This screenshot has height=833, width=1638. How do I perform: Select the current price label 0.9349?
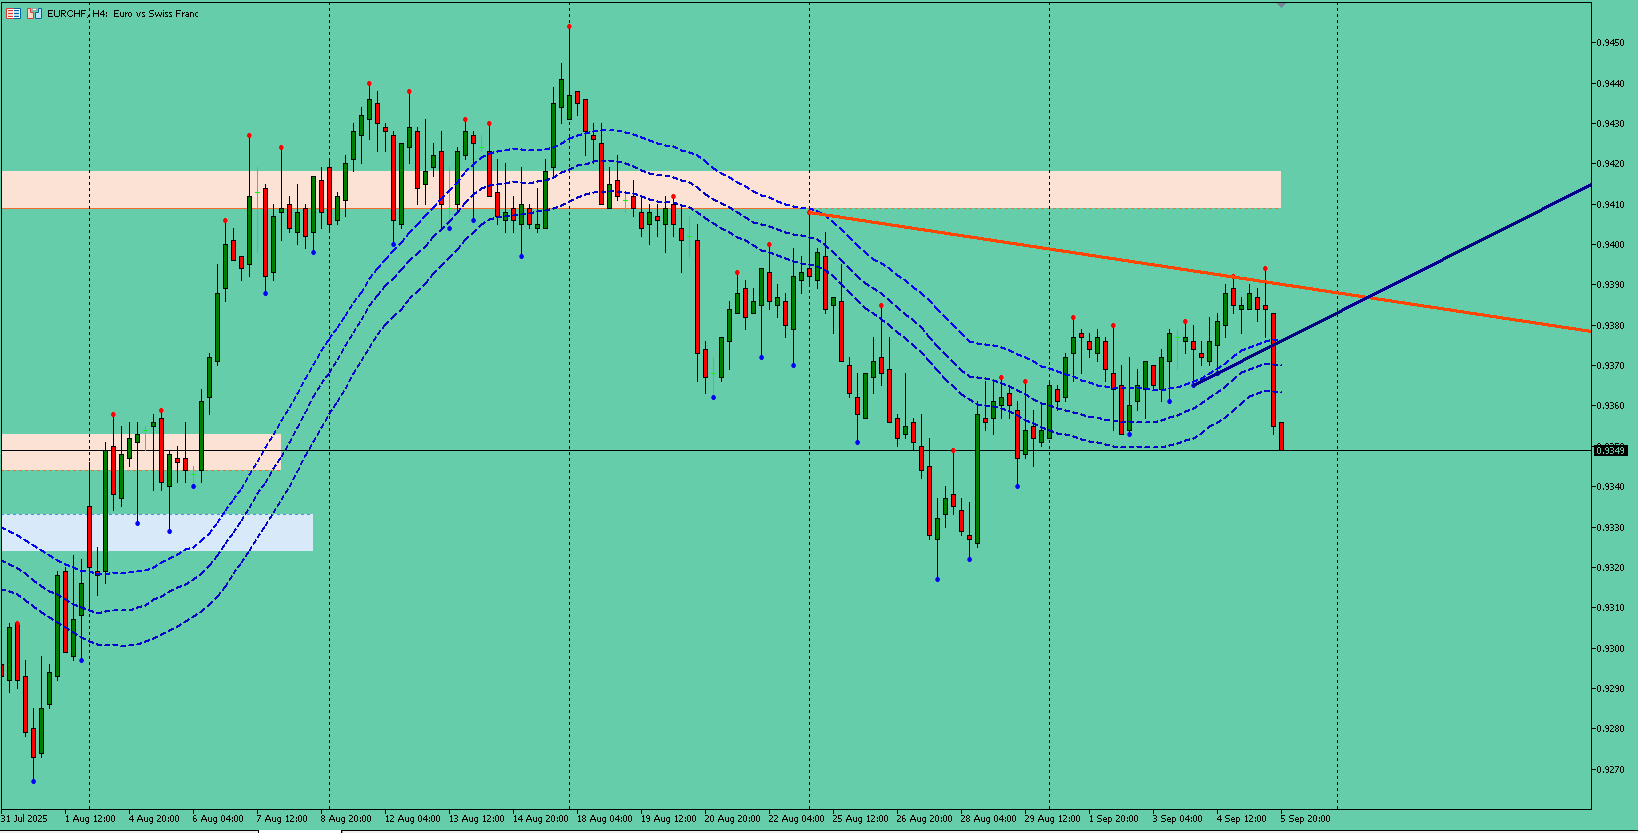pos(1610,451)
